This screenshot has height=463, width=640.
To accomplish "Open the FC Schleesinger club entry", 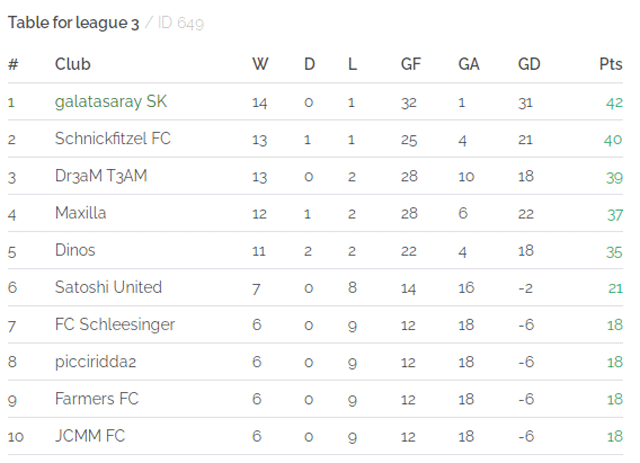I will 115,325.
